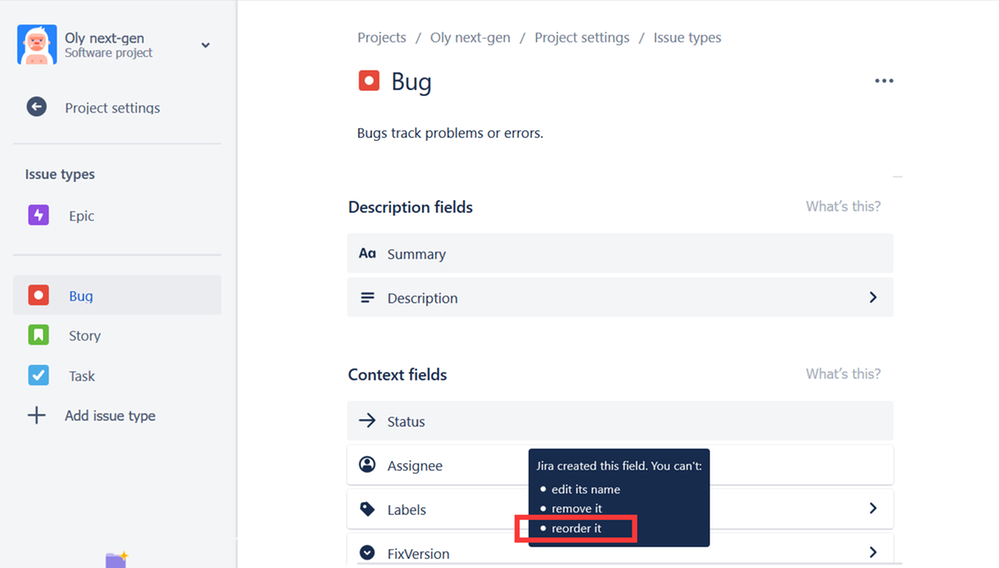Open the project switcher dropdown arrow
The height and width of the screenshot is (568, 999).
(205, 45)
